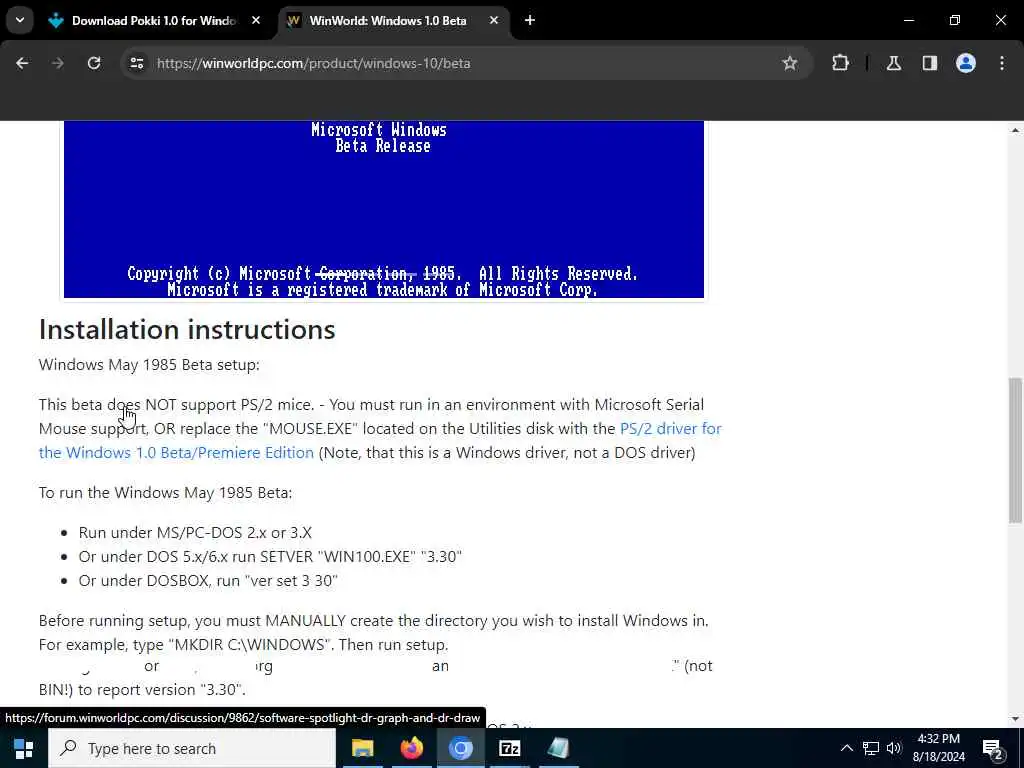Image resolution: width=1024 pixels, height=768 pixels.
Task: Select Chrome icon in taskbar
Action: [x=460, y=748]
